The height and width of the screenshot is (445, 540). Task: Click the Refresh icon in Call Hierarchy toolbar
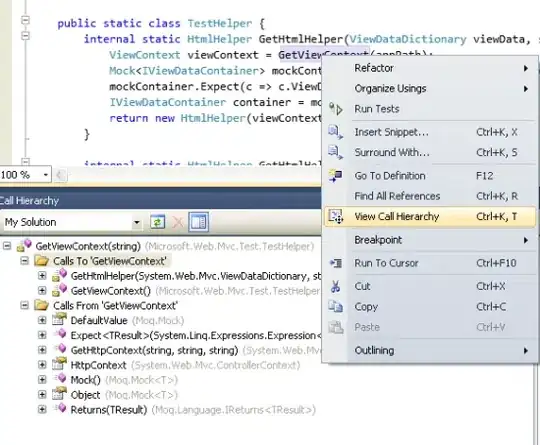[157, 222]
